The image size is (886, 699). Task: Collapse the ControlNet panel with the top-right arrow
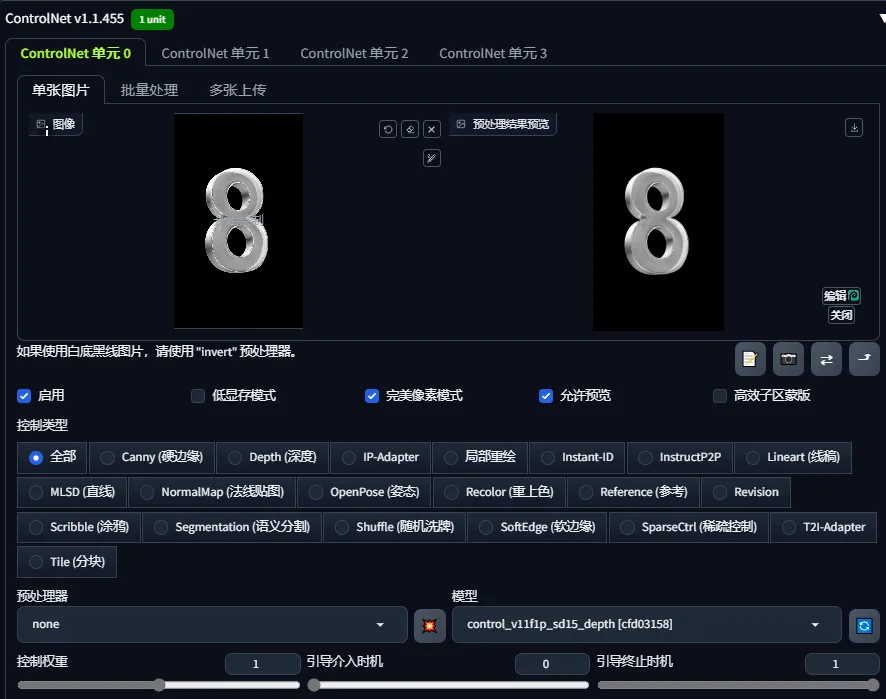[882, 18]
